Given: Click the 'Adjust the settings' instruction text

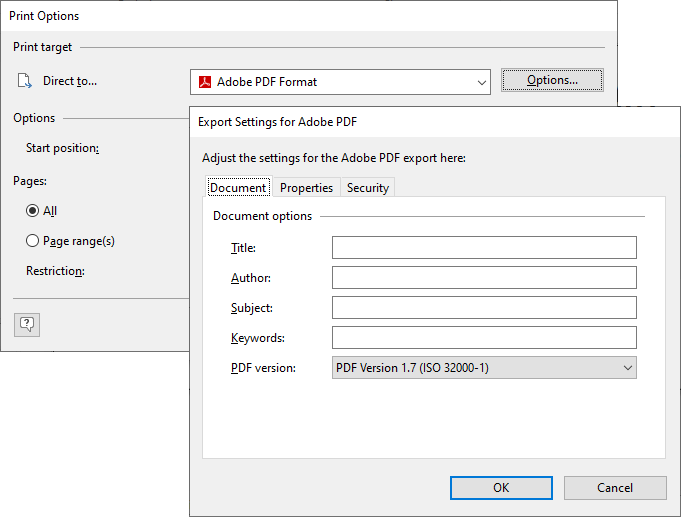Looking at the screenshot, I should point(334,158).
